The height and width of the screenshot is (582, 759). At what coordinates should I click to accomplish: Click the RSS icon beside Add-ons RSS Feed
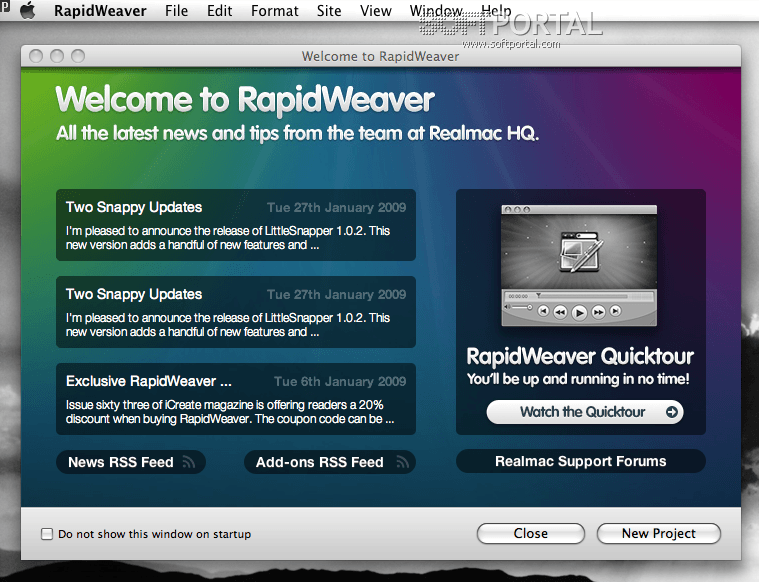(403, 462)
